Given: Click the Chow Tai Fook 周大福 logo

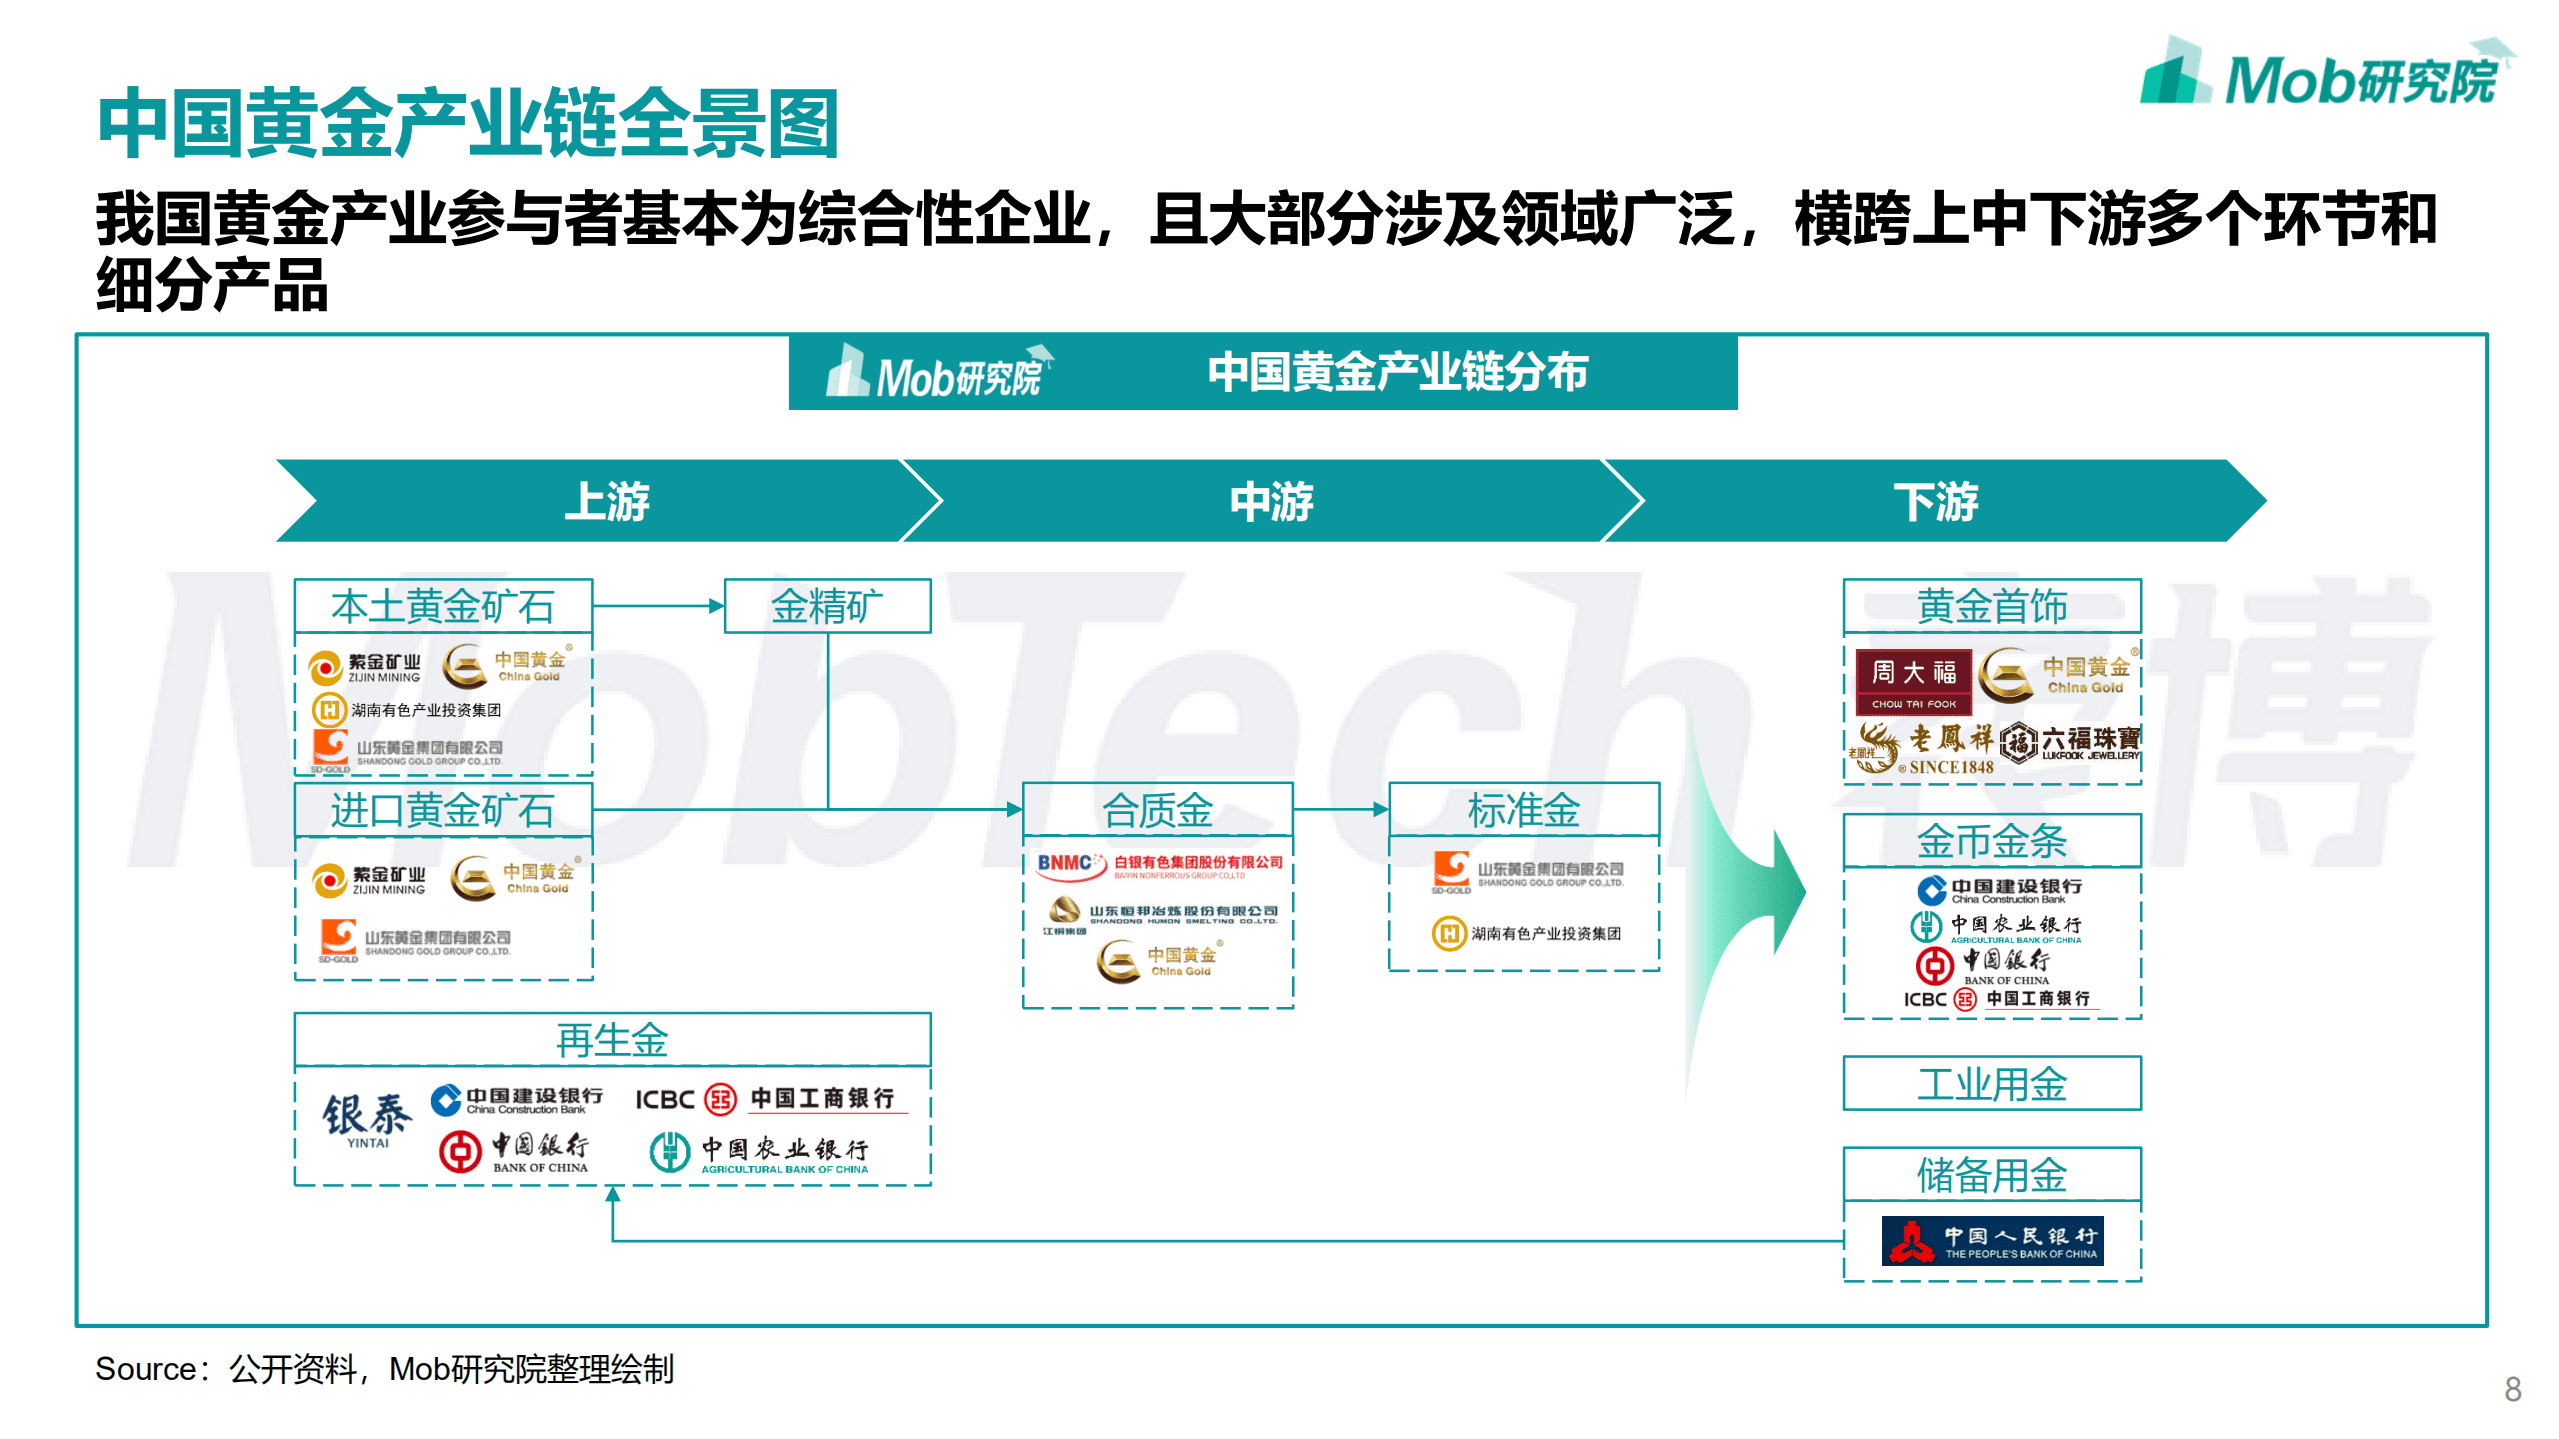Looking at the screenshot, I should pos(1913,683).
